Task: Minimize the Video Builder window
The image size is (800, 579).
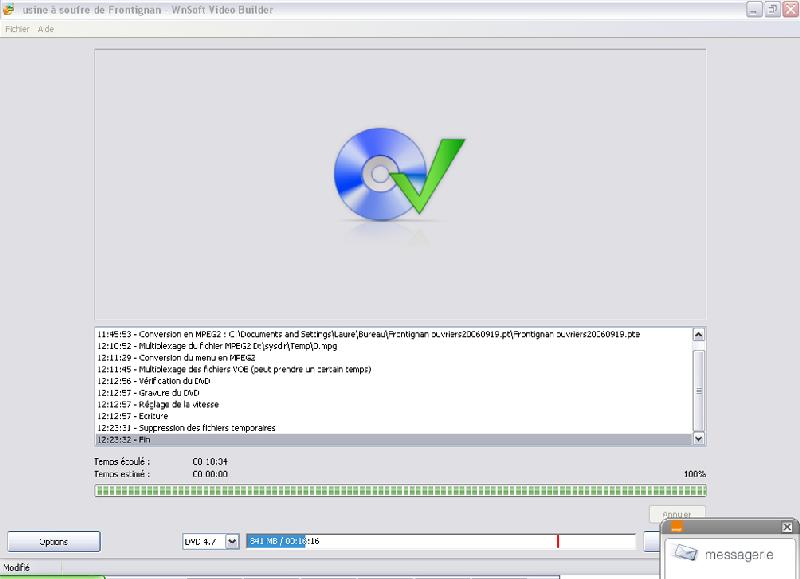Action: [754, 9]
